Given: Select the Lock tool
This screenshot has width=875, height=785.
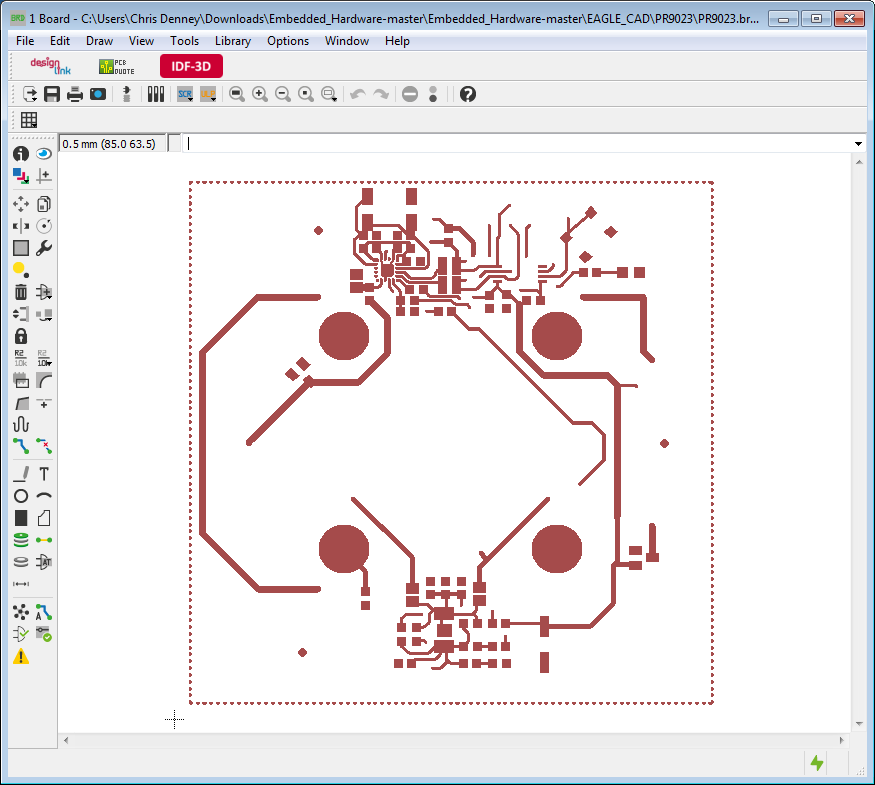Looking at the screenshot, I should 21,336.
